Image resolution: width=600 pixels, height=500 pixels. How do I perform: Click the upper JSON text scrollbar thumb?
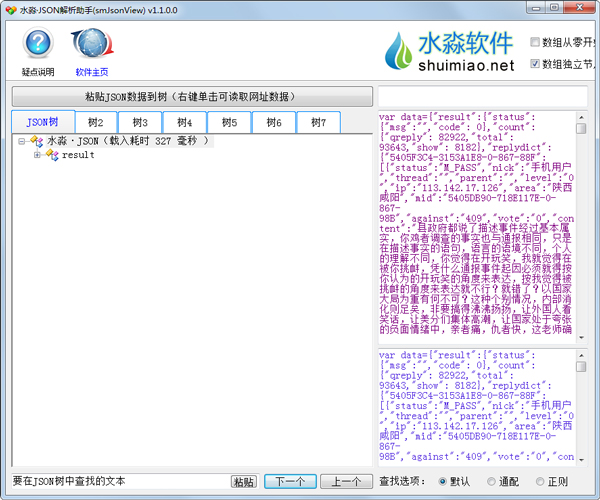click(x=581, y=128)
